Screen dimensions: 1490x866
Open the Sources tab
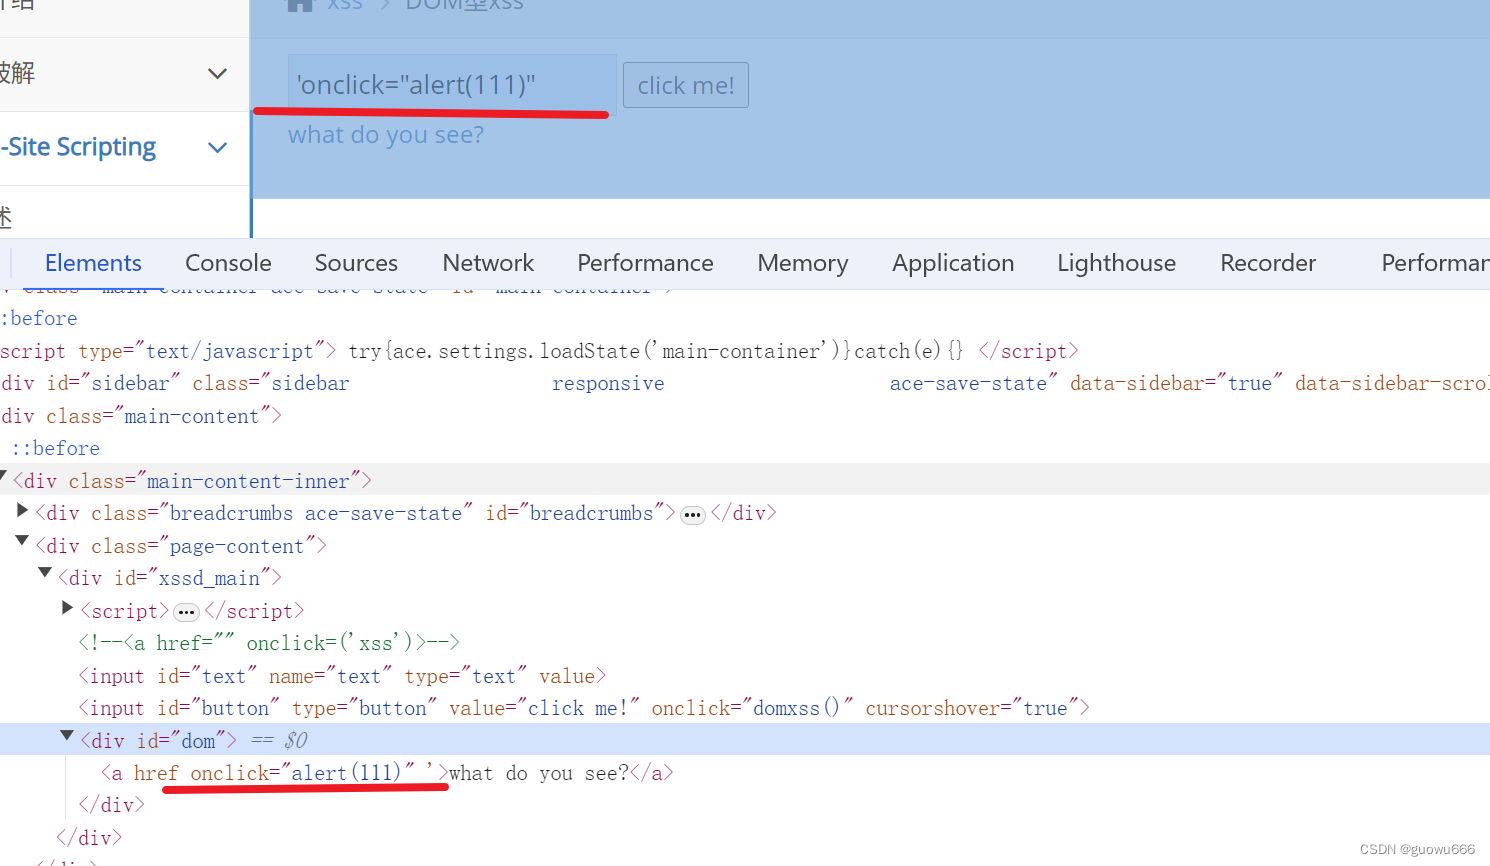pyautogui.click(x=356, y=263)
